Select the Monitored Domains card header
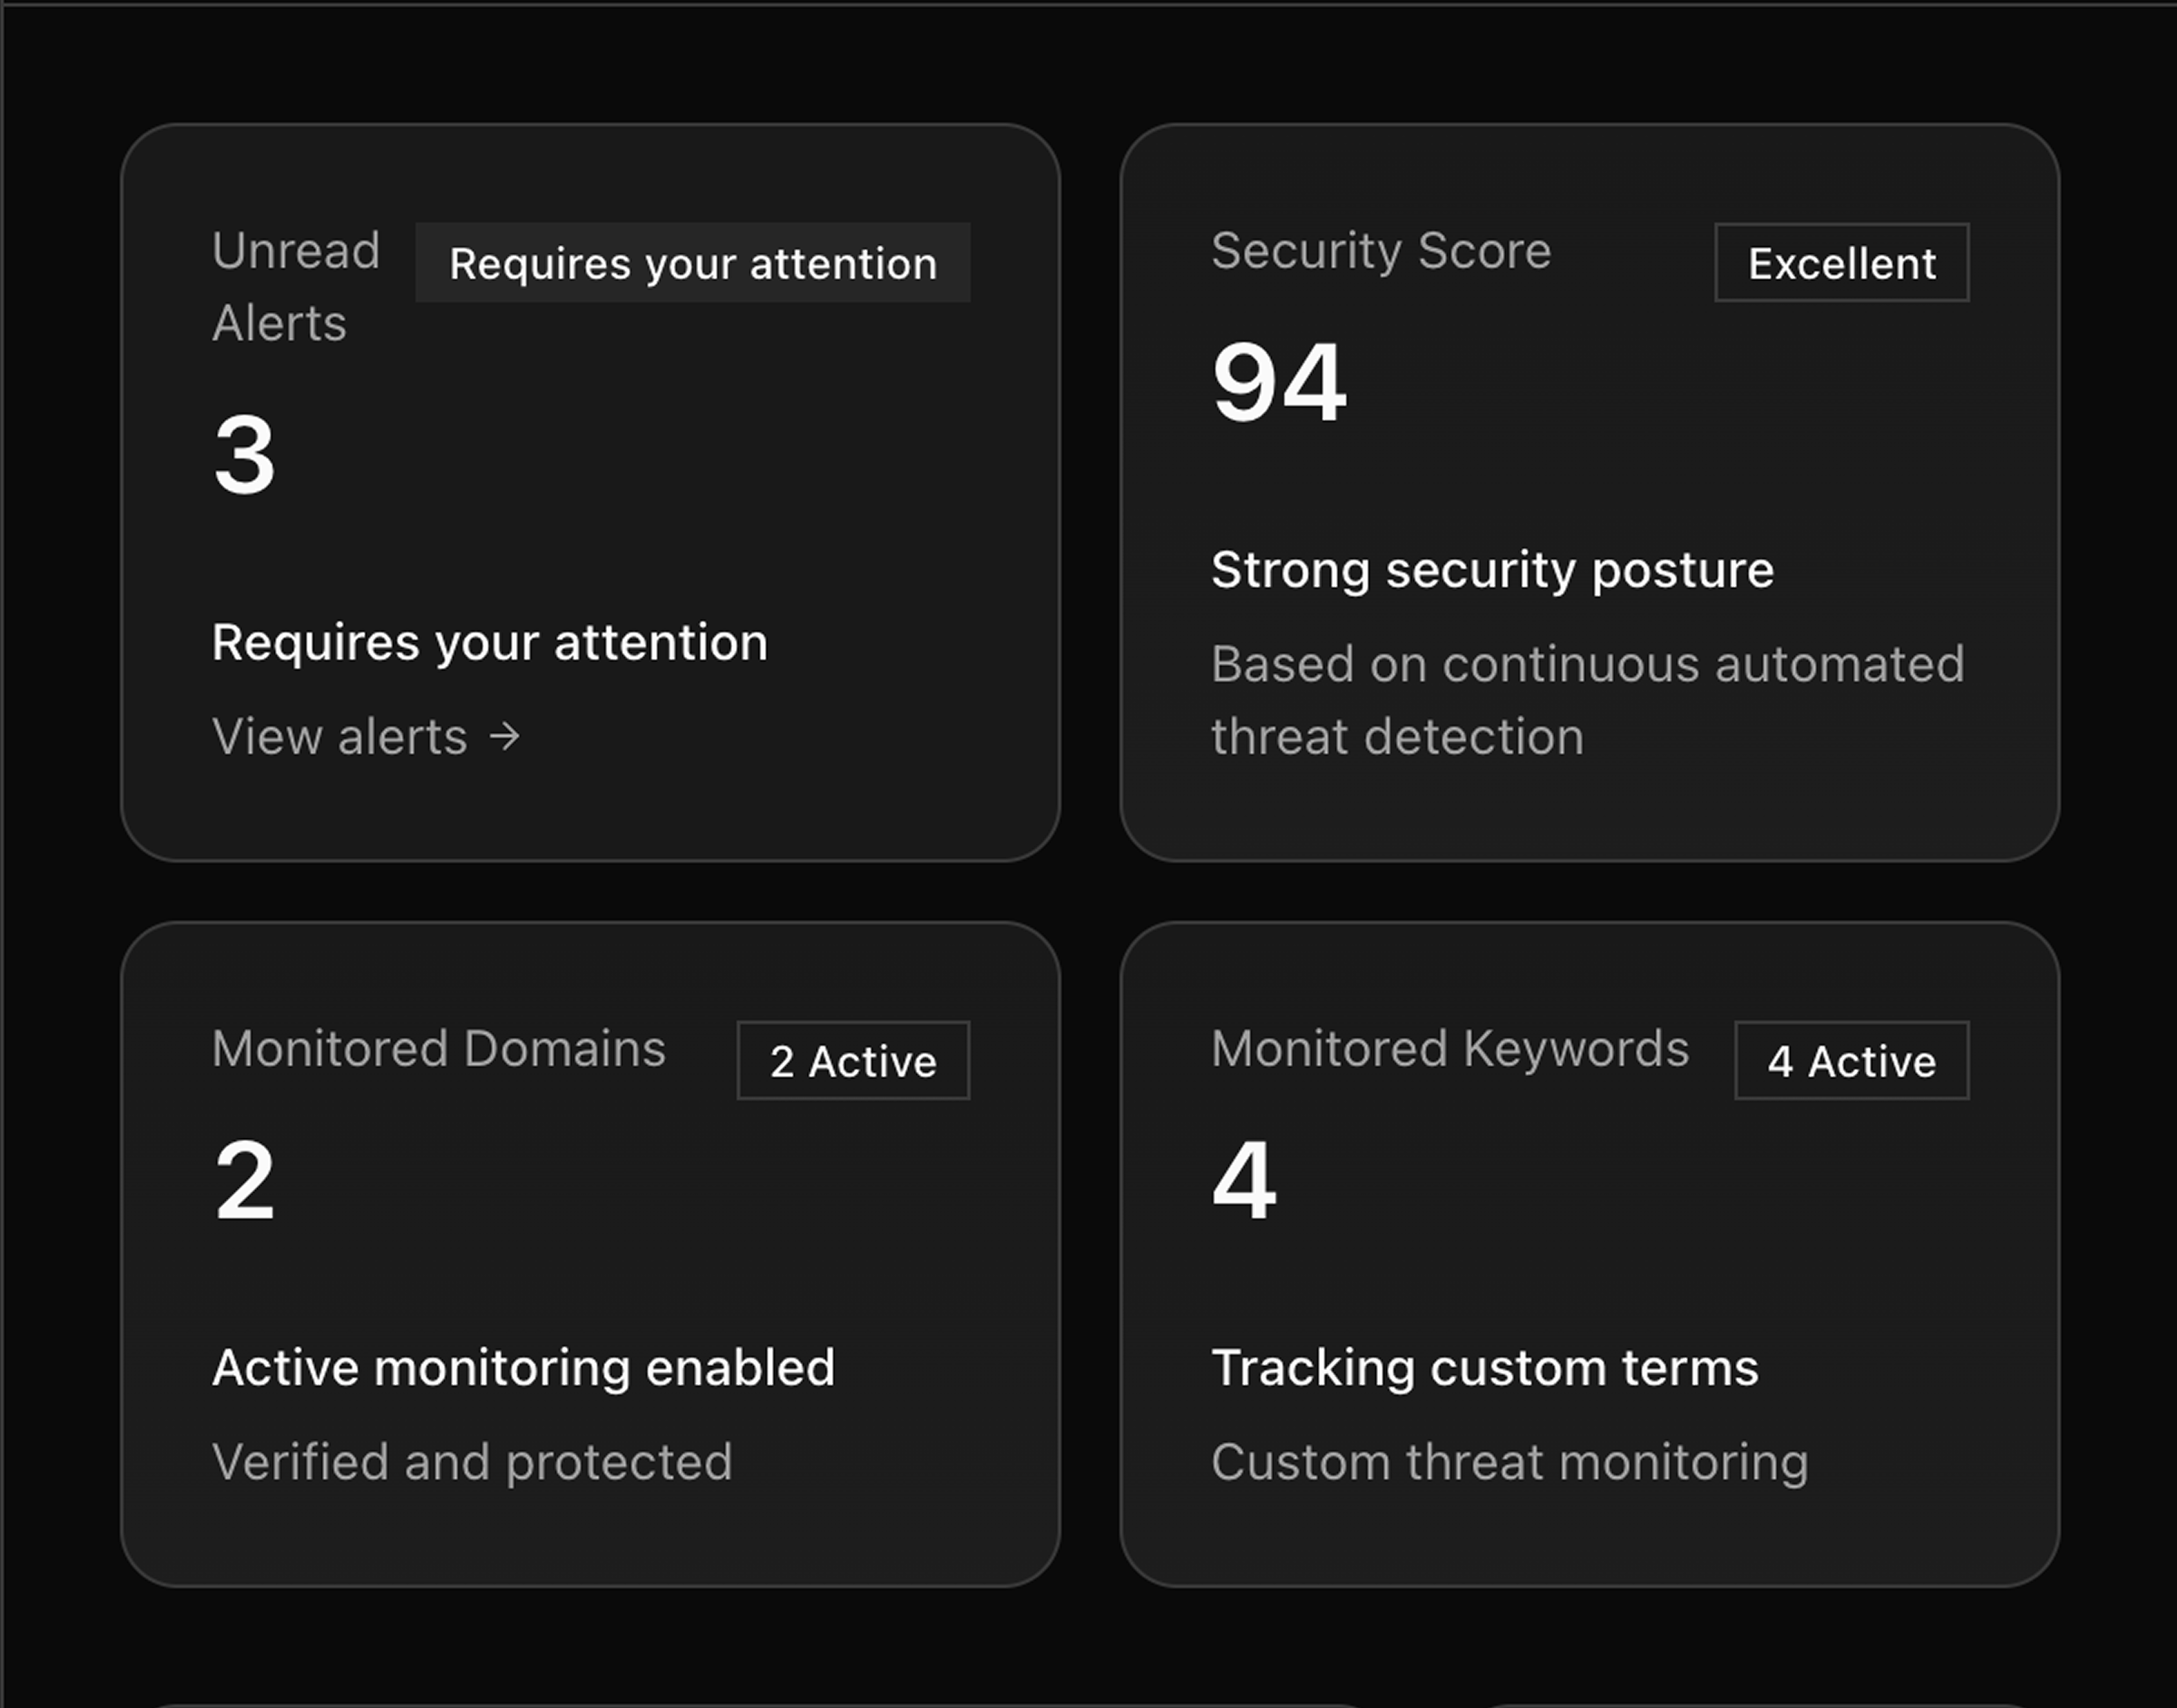This screenshot has height=1708, width=2177. pos(438,1049)
